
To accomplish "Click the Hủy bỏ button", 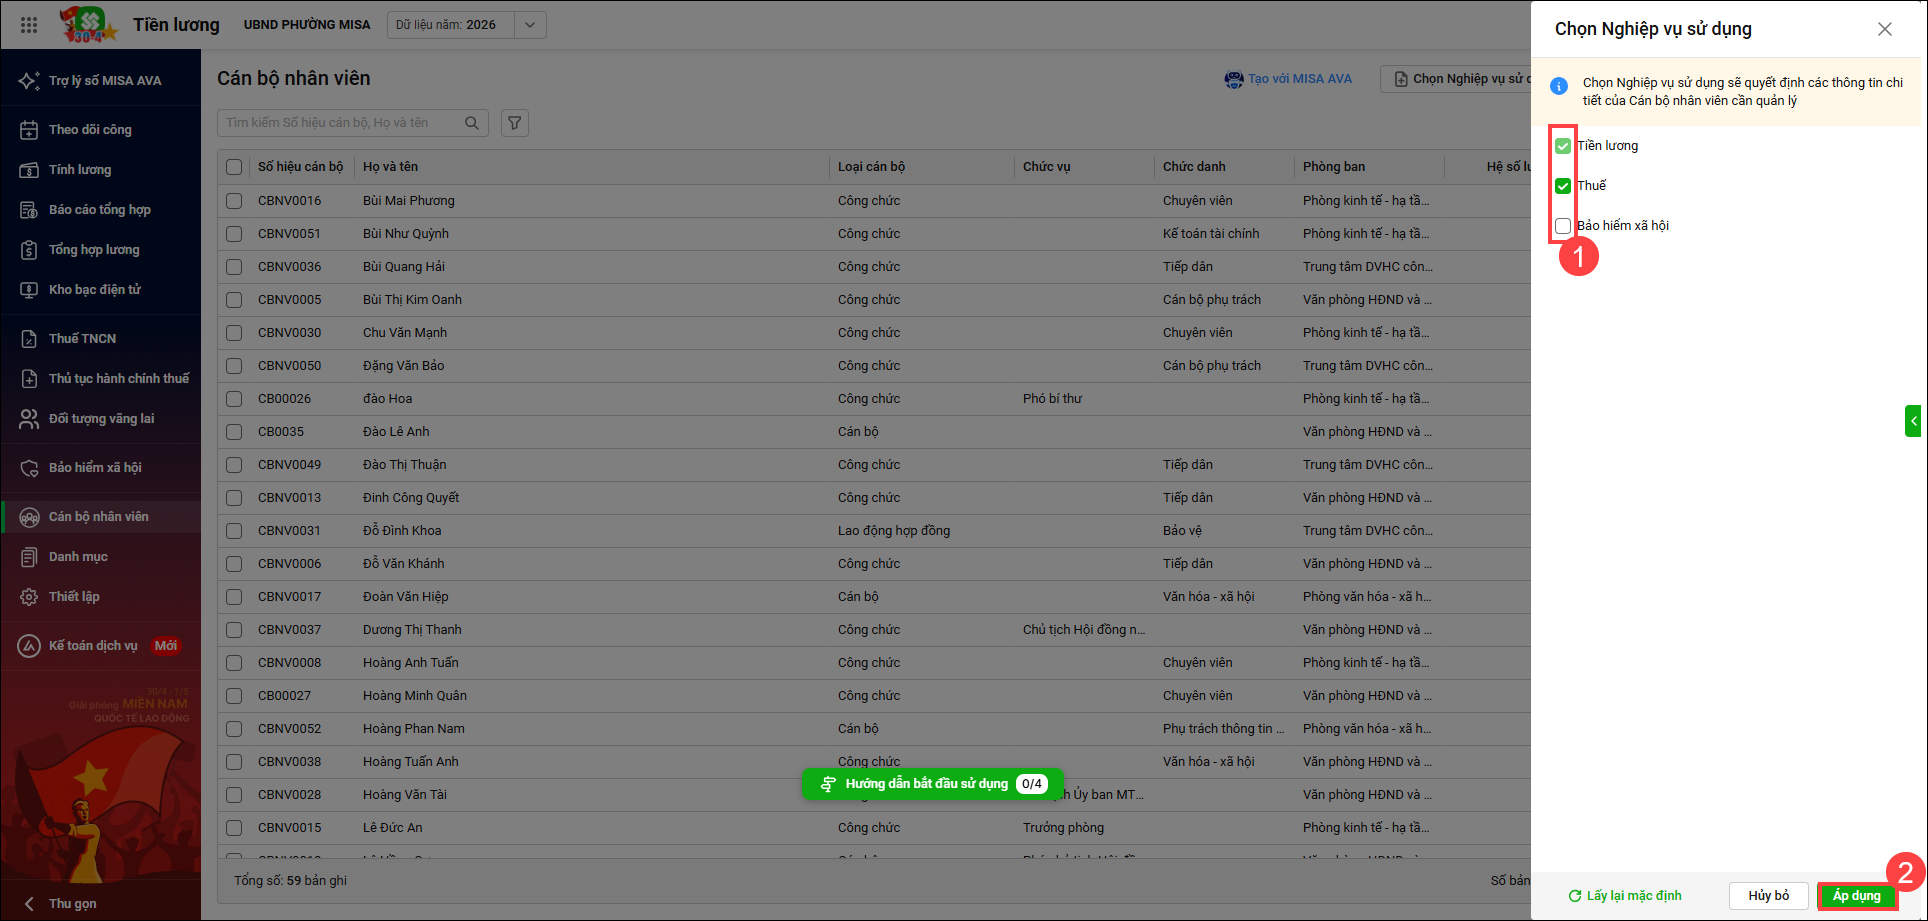I will click(x=1769, y=896).
